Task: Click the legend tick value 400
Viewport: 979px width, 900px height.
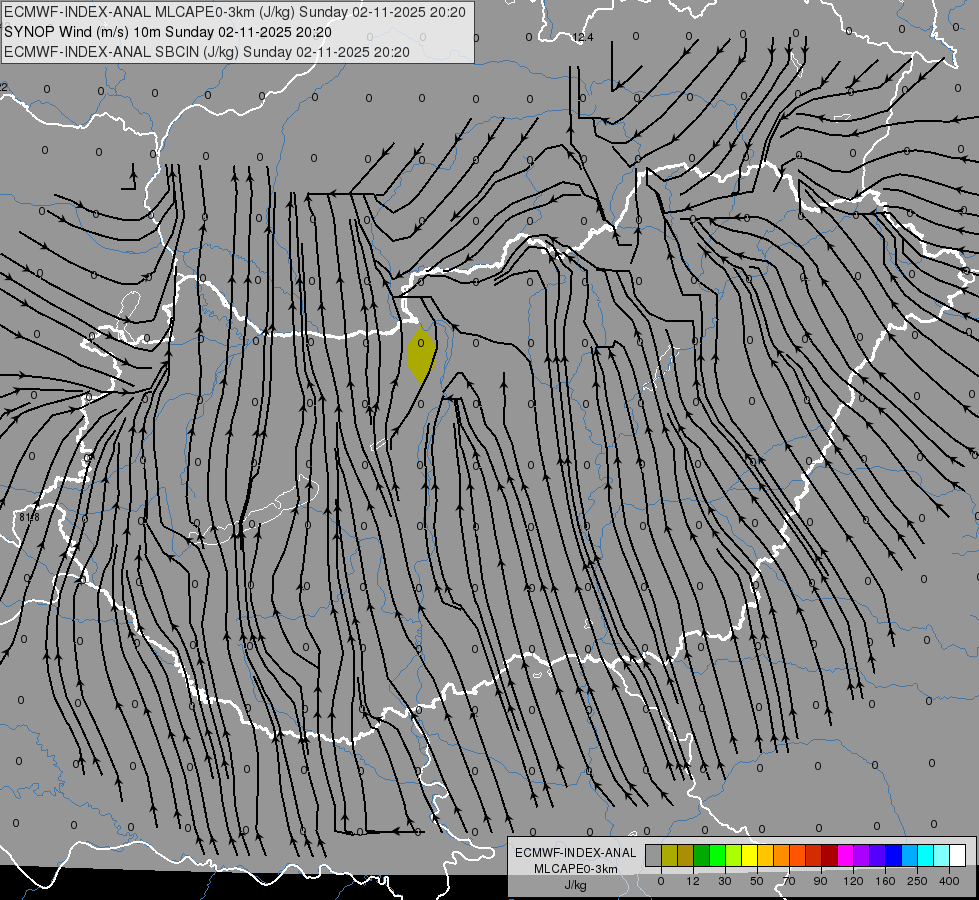Action: 949,881
